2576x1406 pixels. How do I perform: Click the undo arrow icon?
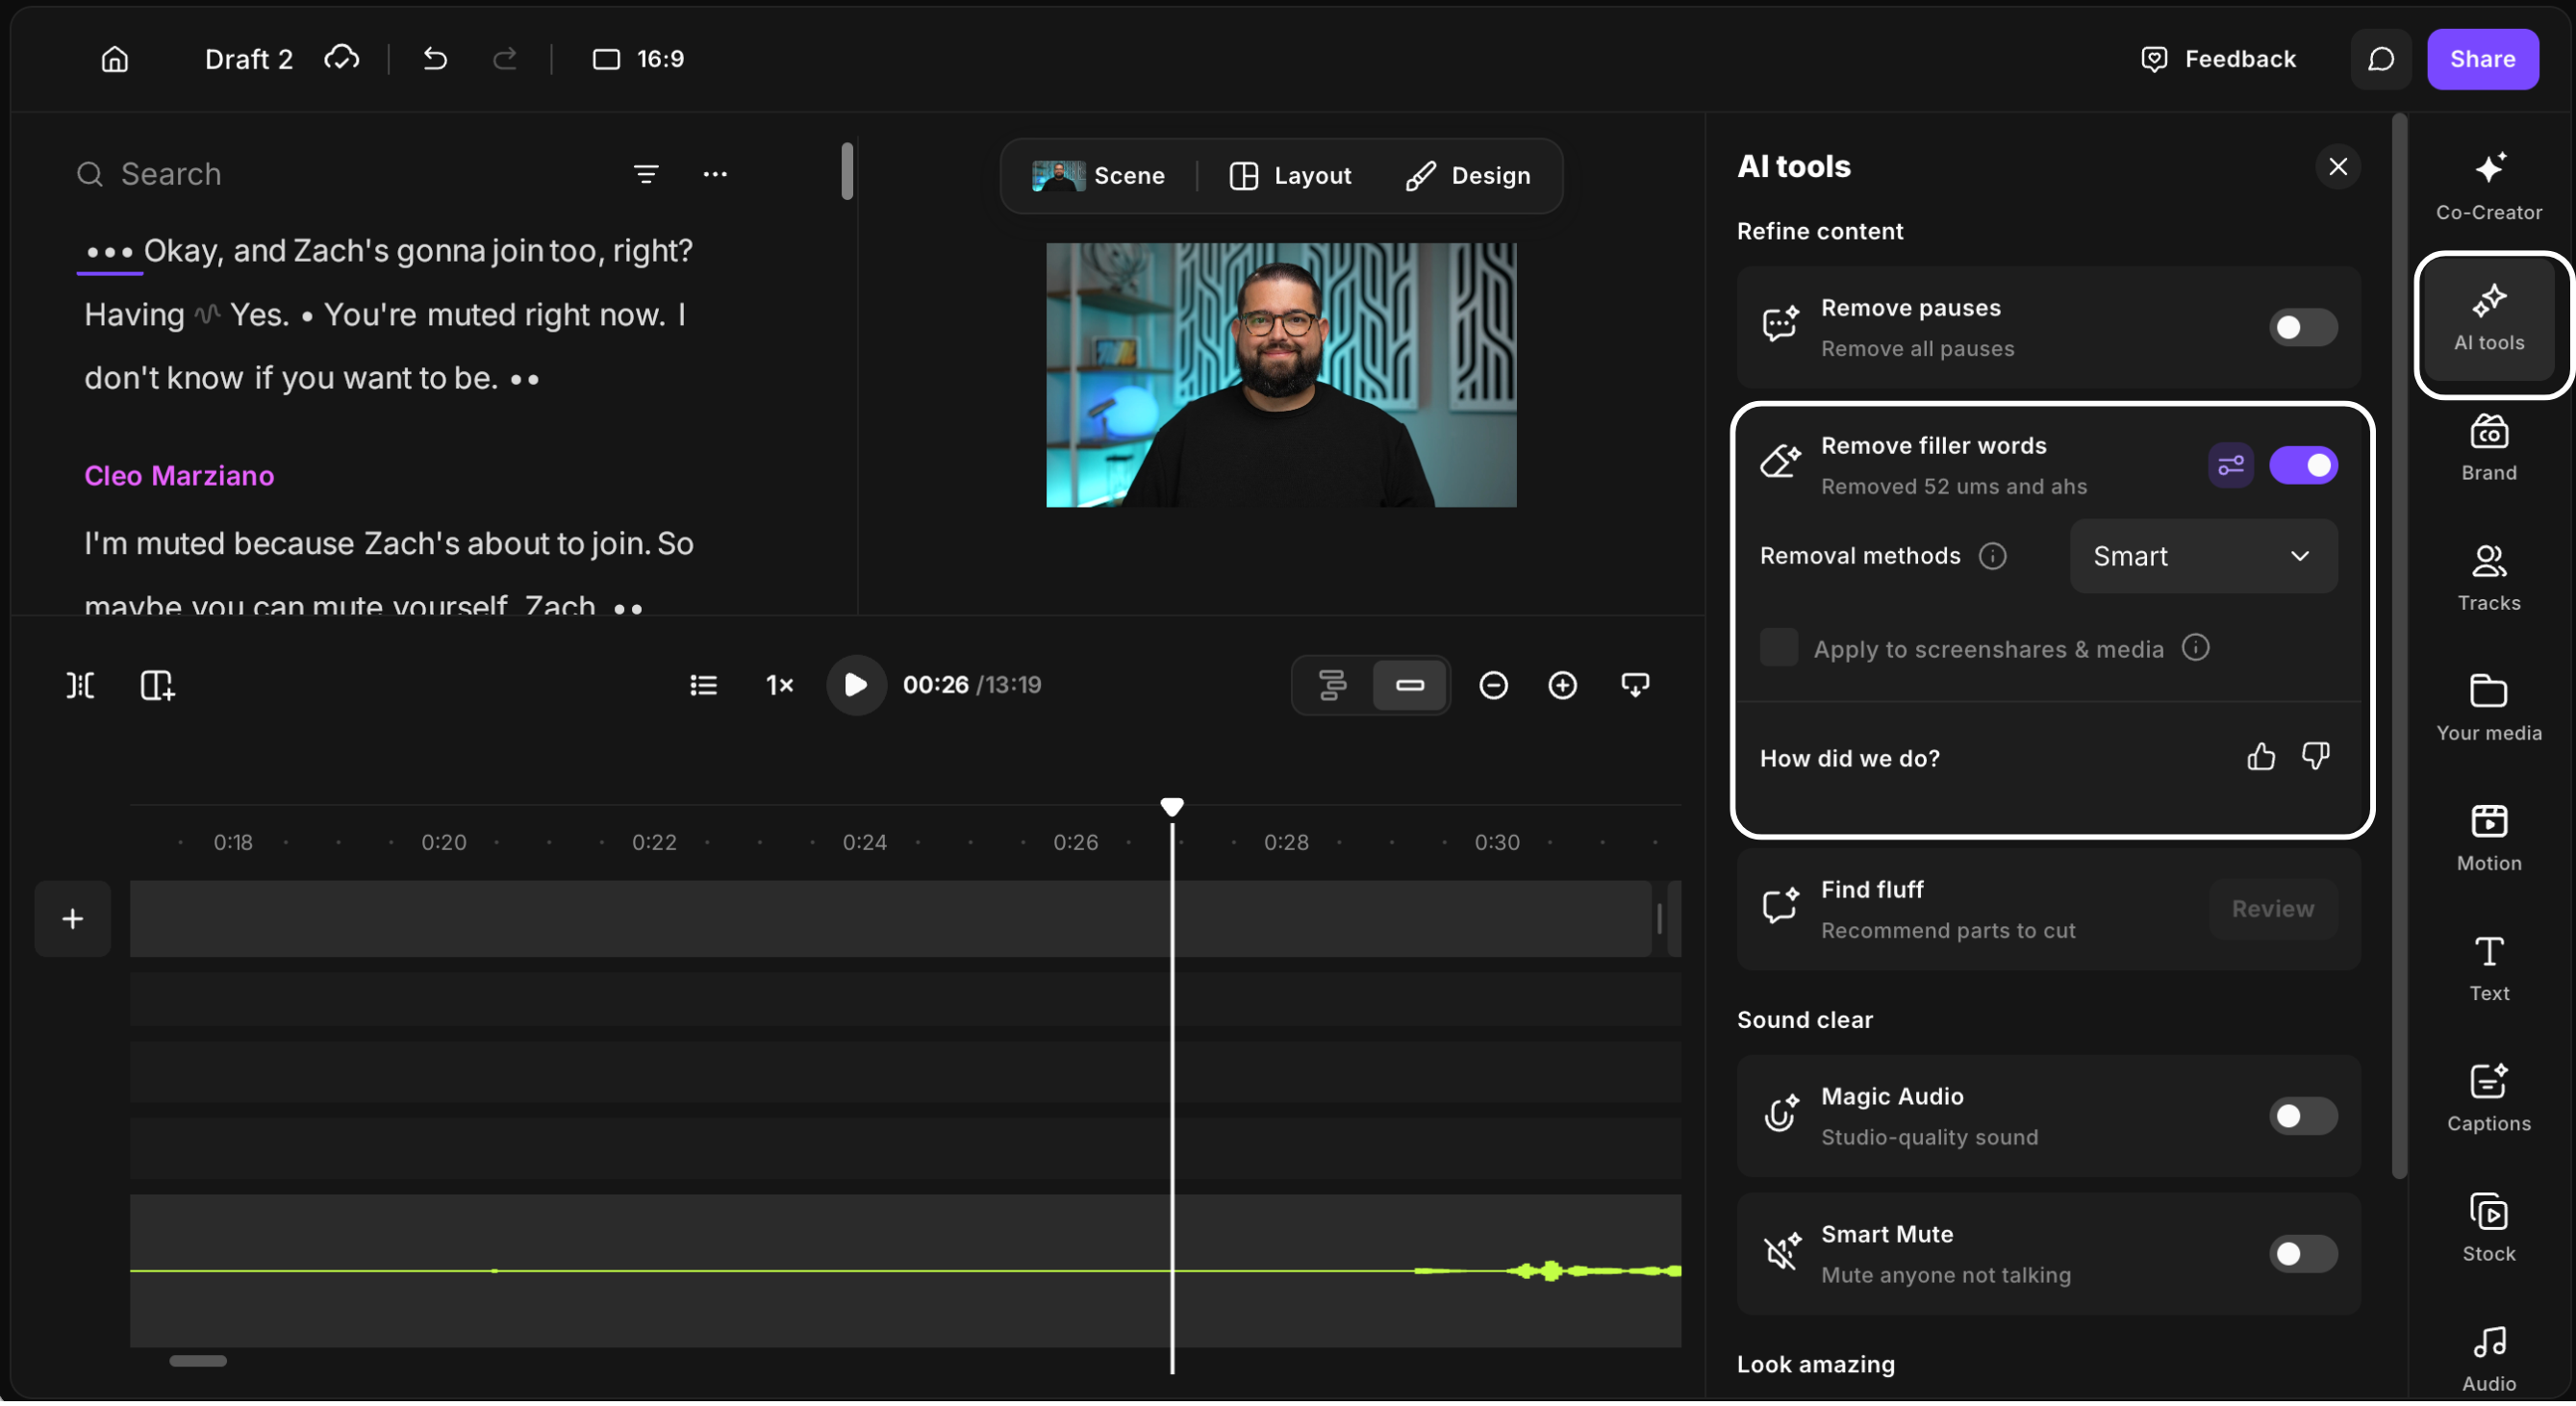pos(435,59)
